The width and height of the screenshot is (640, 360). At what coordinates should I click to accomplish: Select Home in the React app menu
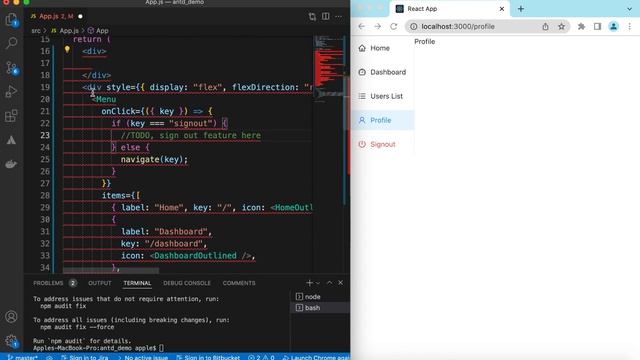pyautogui.click(x=382, y=48)
